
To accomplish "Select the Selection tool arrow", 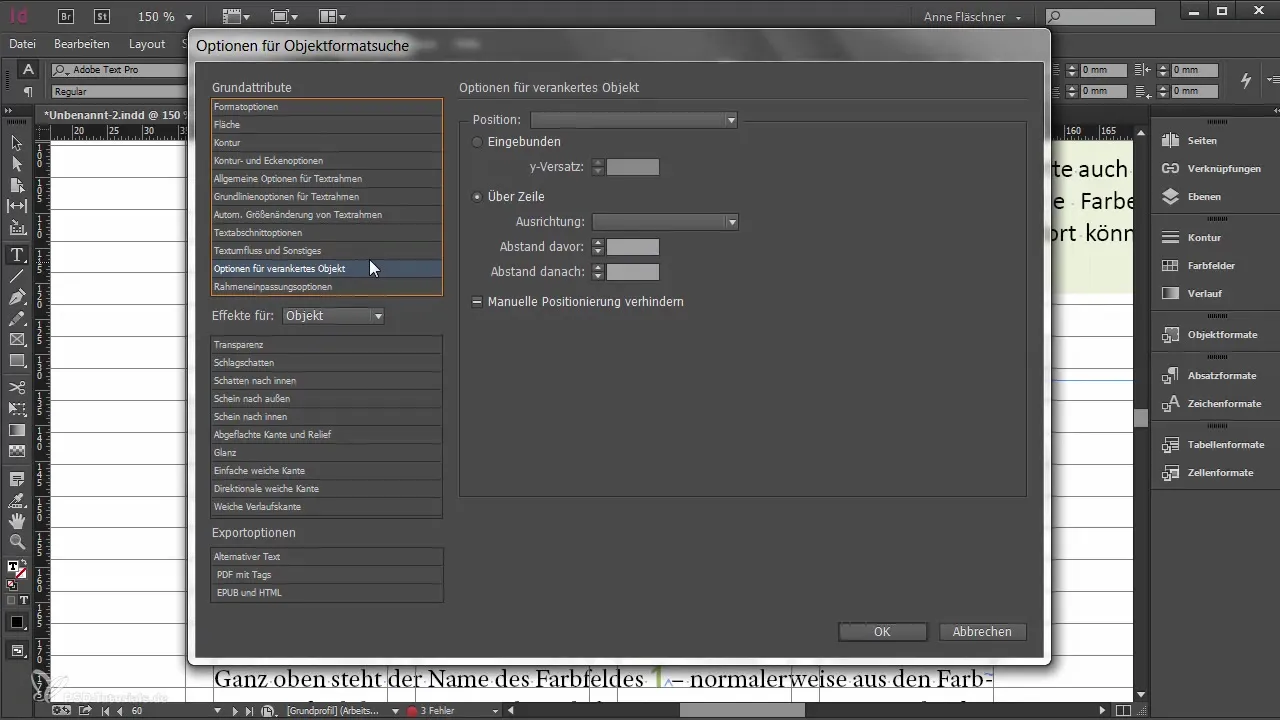I will (x=17, y=143).
